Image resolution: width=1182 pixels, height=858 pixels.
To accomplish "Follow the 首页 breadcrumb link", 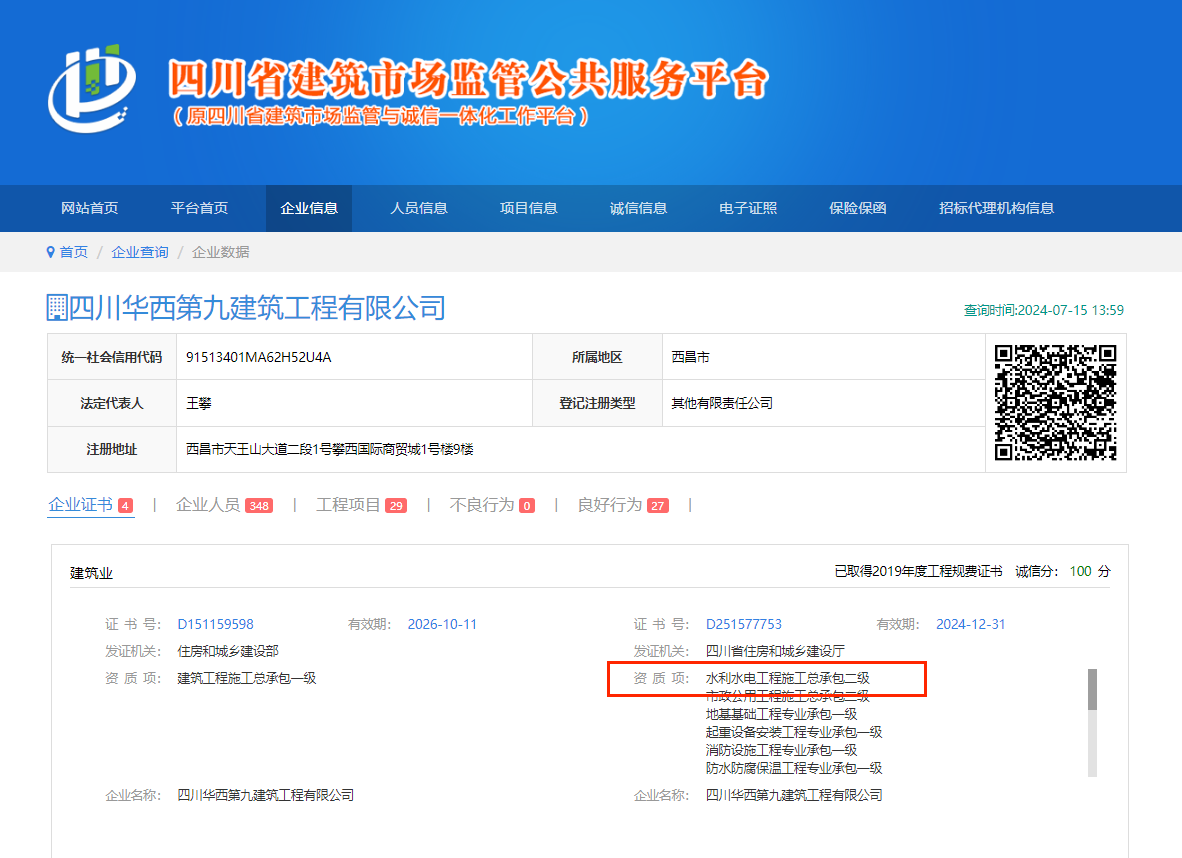I will [74, 252].
